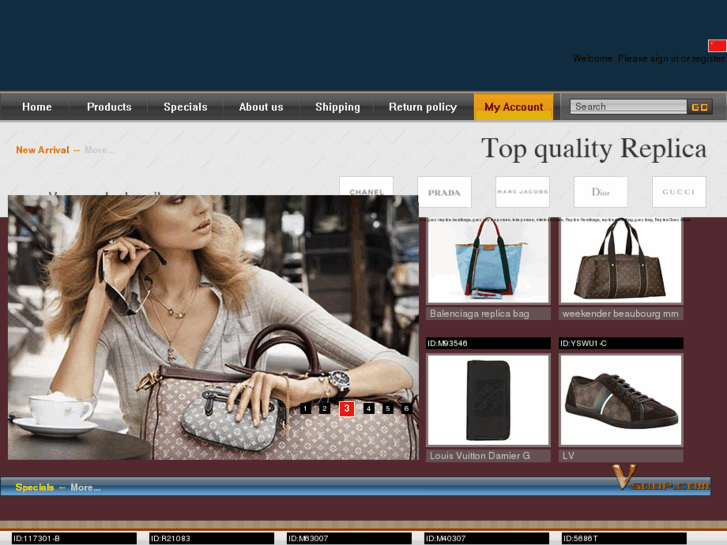
Task: Open the blue Balenciaga tote bag thumbnail
Action: click(488, 261)
